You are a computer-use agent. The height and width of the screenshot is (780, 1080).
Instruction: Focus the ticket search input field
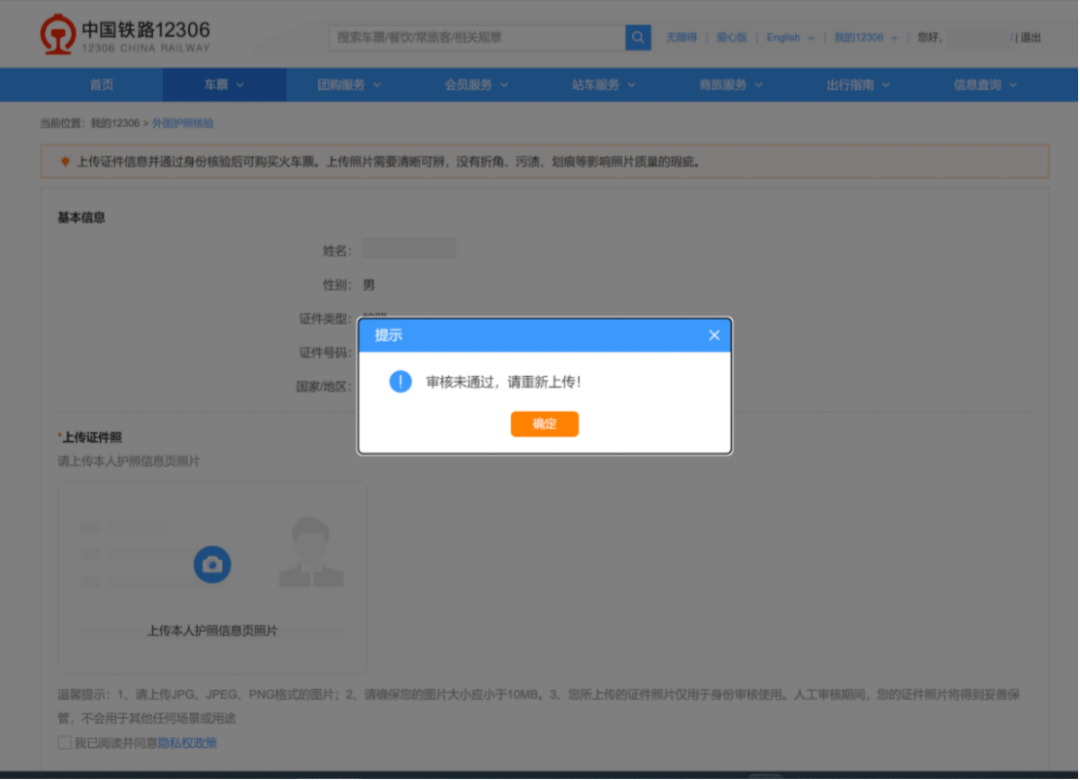pos(477,37)
